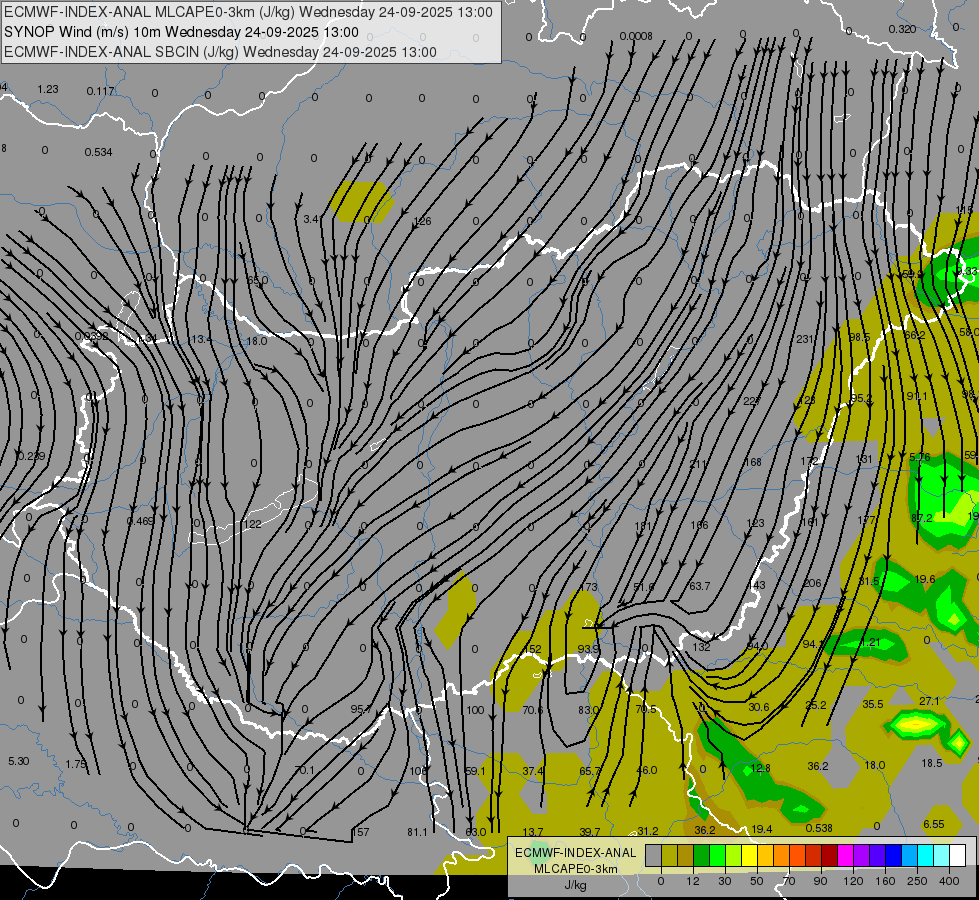Click the white swatch at the legend's end
The height and width of the screenshot is (900, 979).
[958, 856]
